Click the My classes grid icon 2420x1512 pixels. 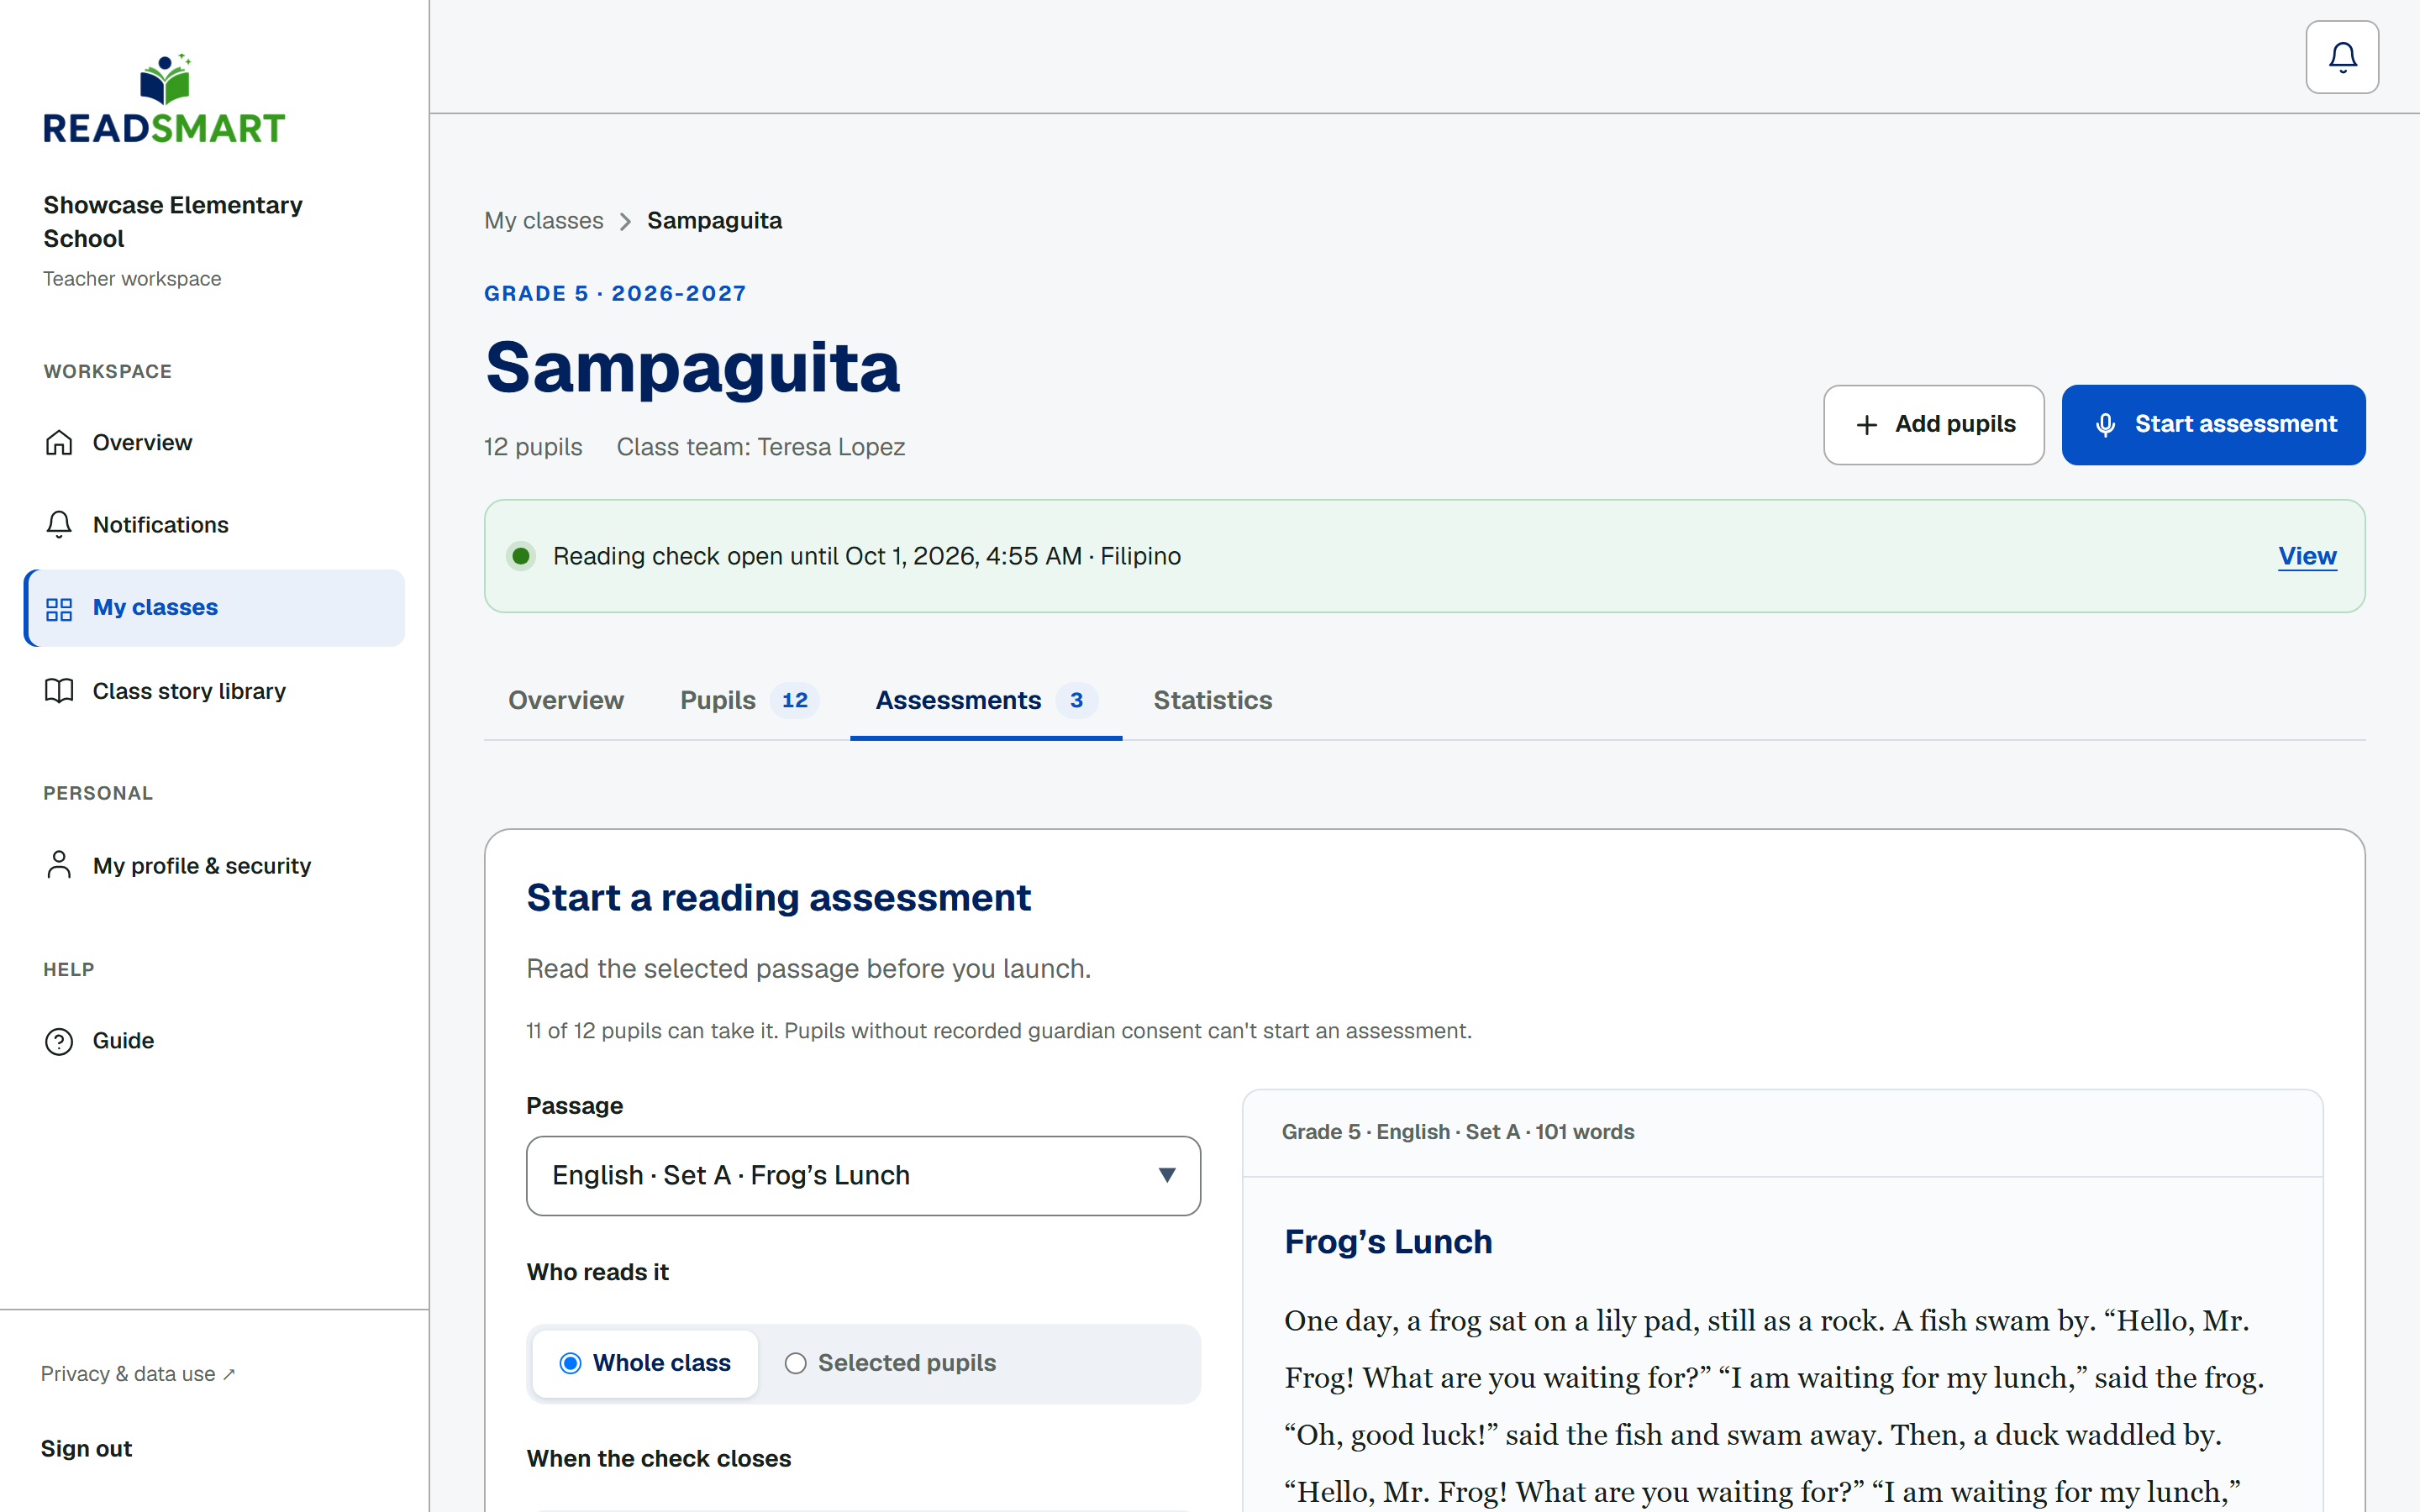(x=59, y=608)
